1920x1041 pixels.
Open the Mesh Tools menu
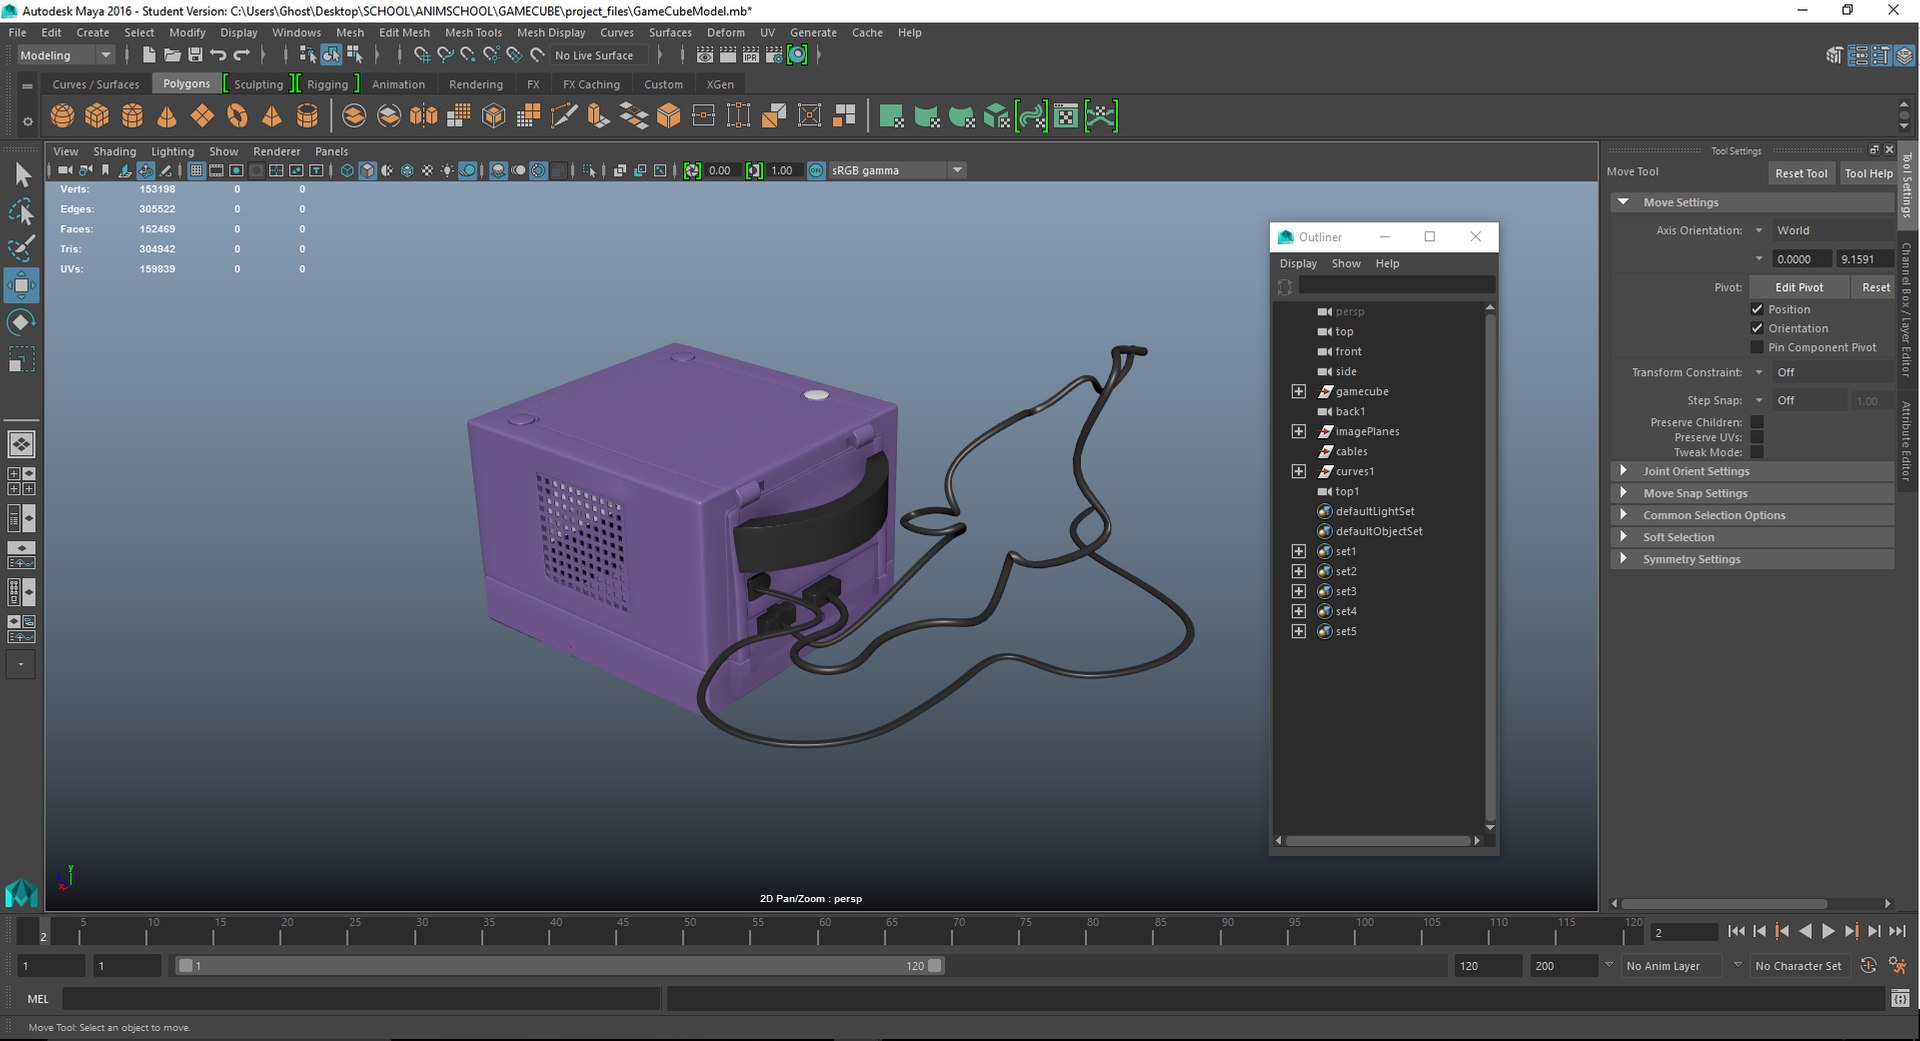473,32
